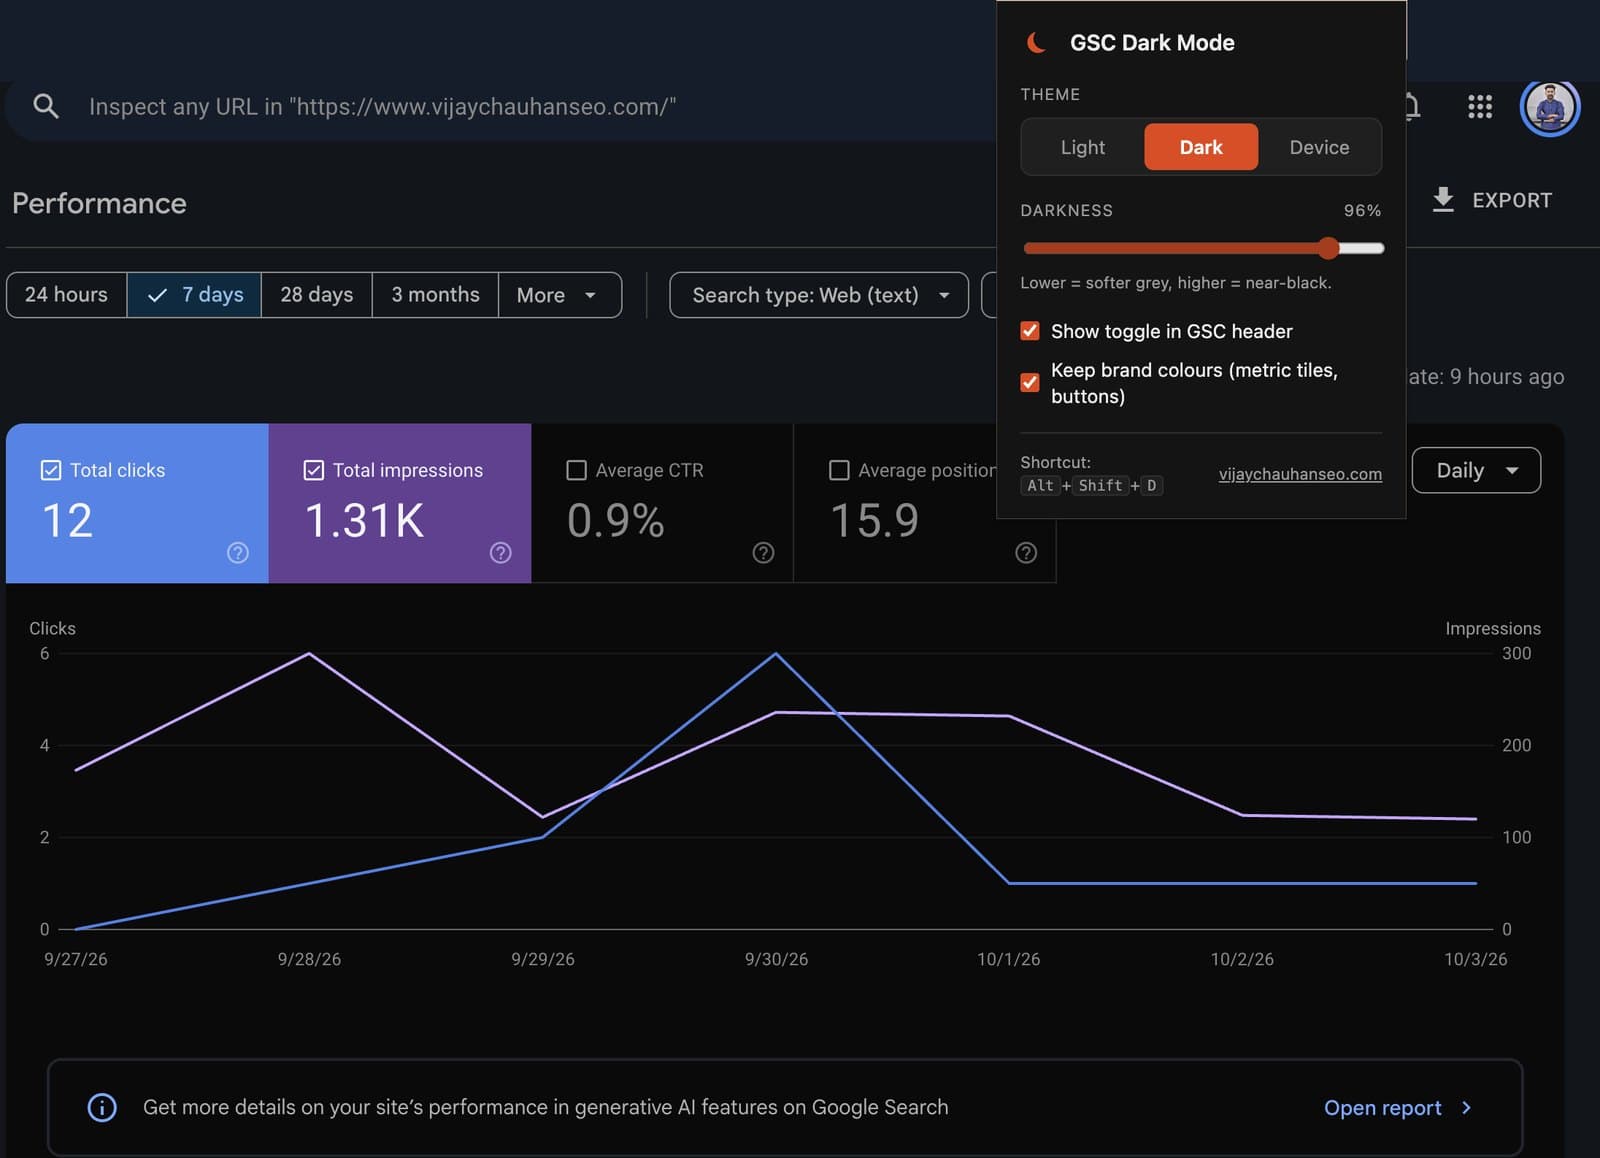Expand the More date range dropdown

pos(559,295)
